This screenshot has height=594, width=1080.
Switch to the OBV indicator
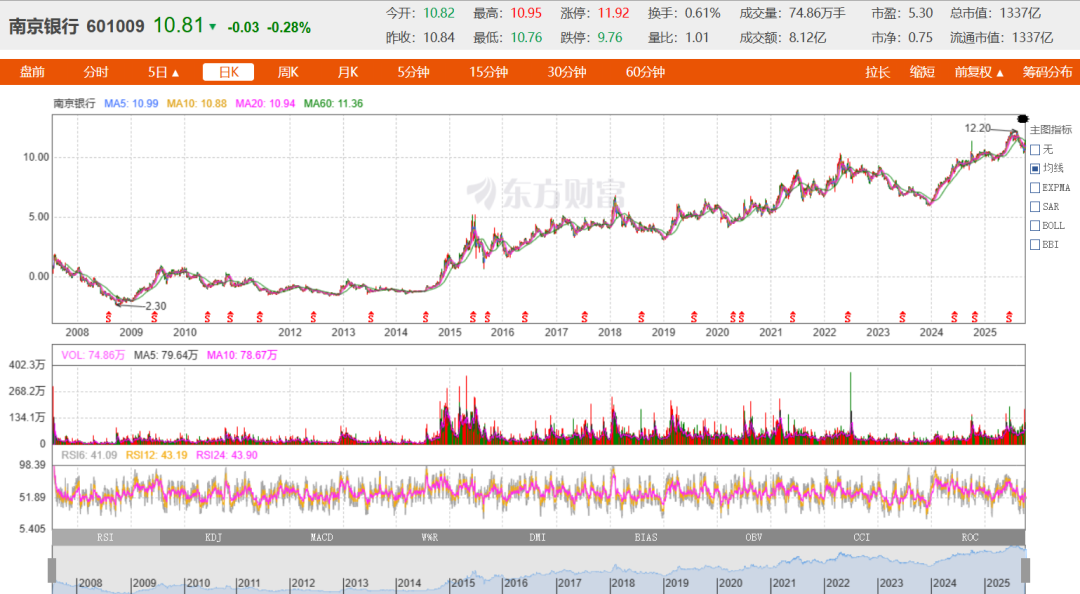(754, 537)
